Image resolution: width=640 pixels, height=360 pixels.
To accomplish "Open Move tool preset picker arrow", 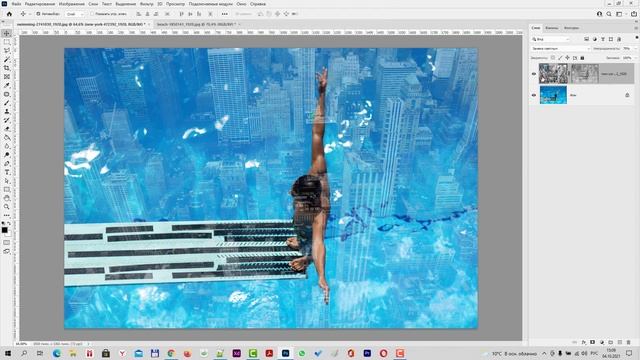I will 30,14.
